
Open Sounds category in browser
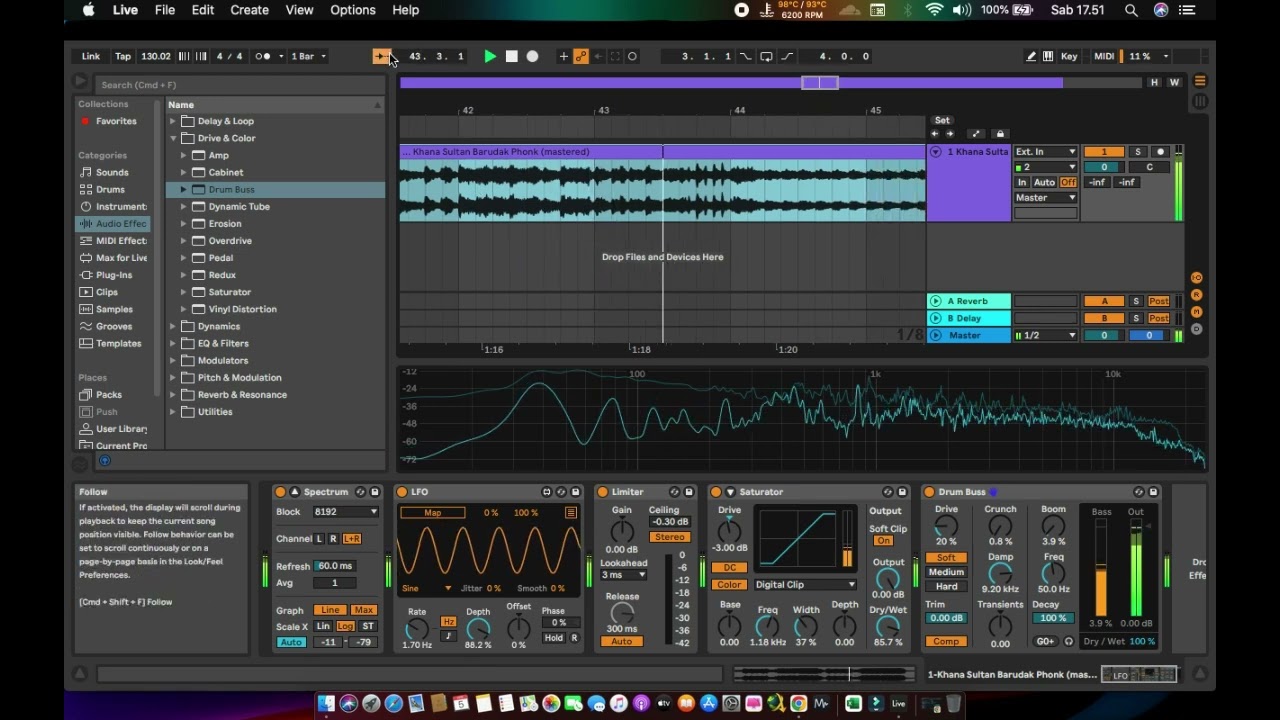pyautogui.click(x=112, y=172)
